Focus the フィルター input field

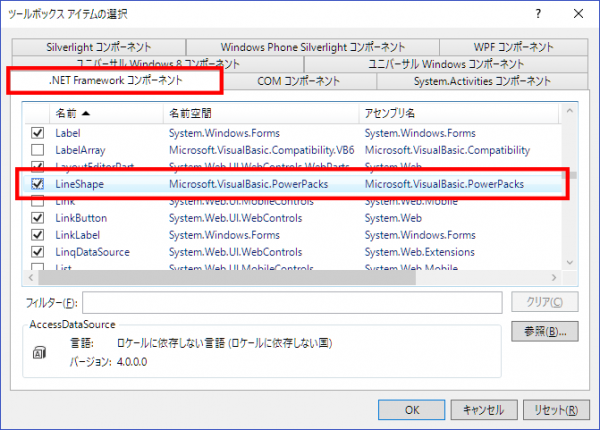click(292, 303)
